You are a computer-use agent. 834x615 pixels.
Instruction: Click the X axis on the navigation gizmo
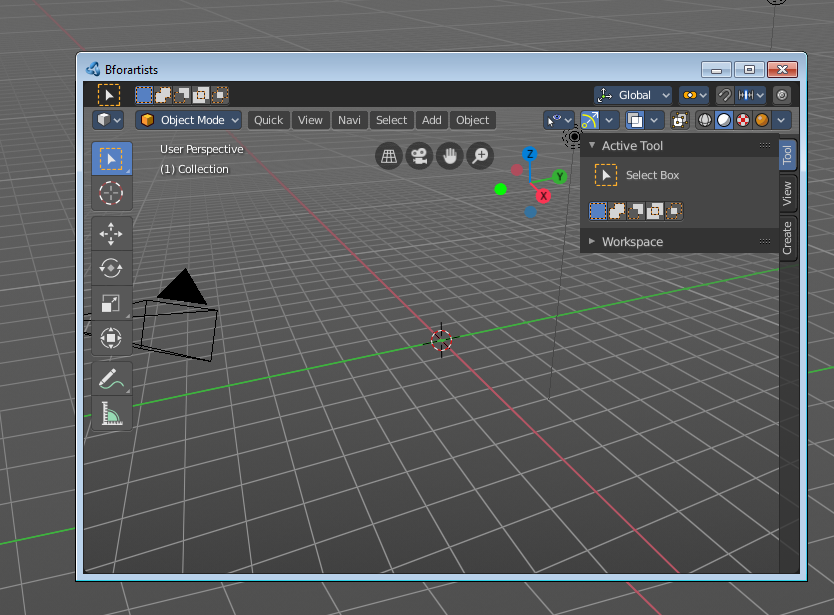[x=543, y=196]
